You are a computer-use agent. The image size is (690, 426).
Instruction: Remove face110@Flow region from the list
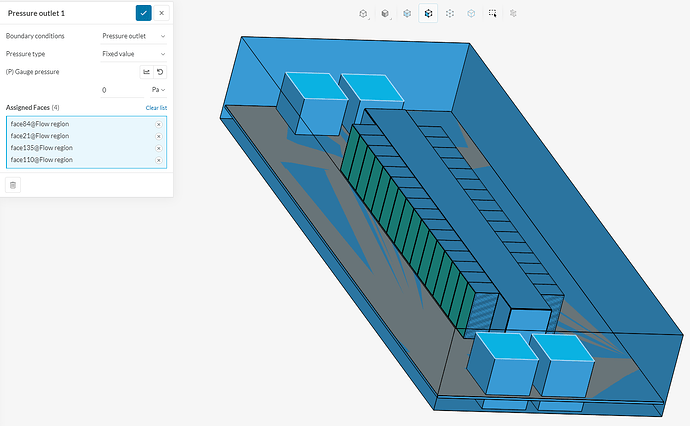tap(158, 160)
